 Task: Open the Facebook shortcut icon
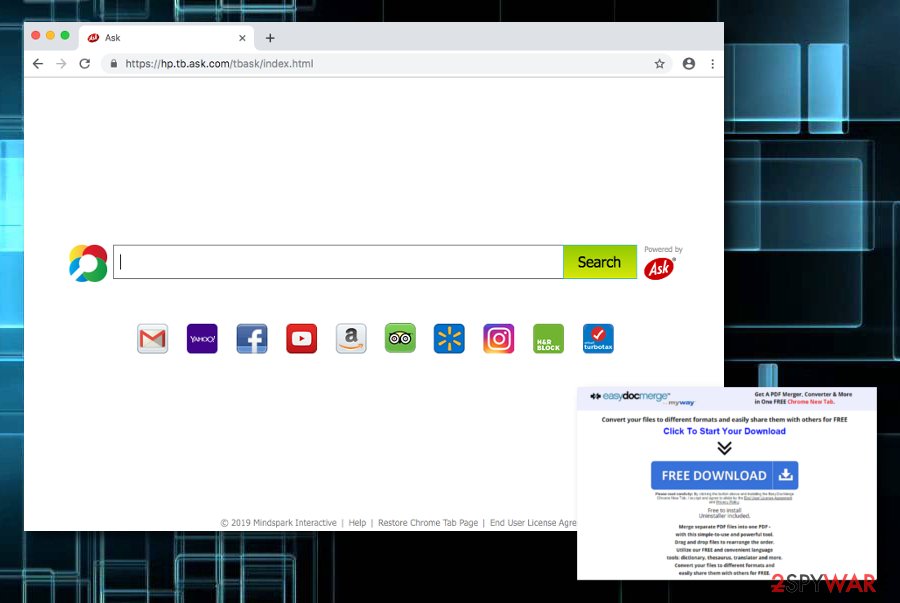252,339
